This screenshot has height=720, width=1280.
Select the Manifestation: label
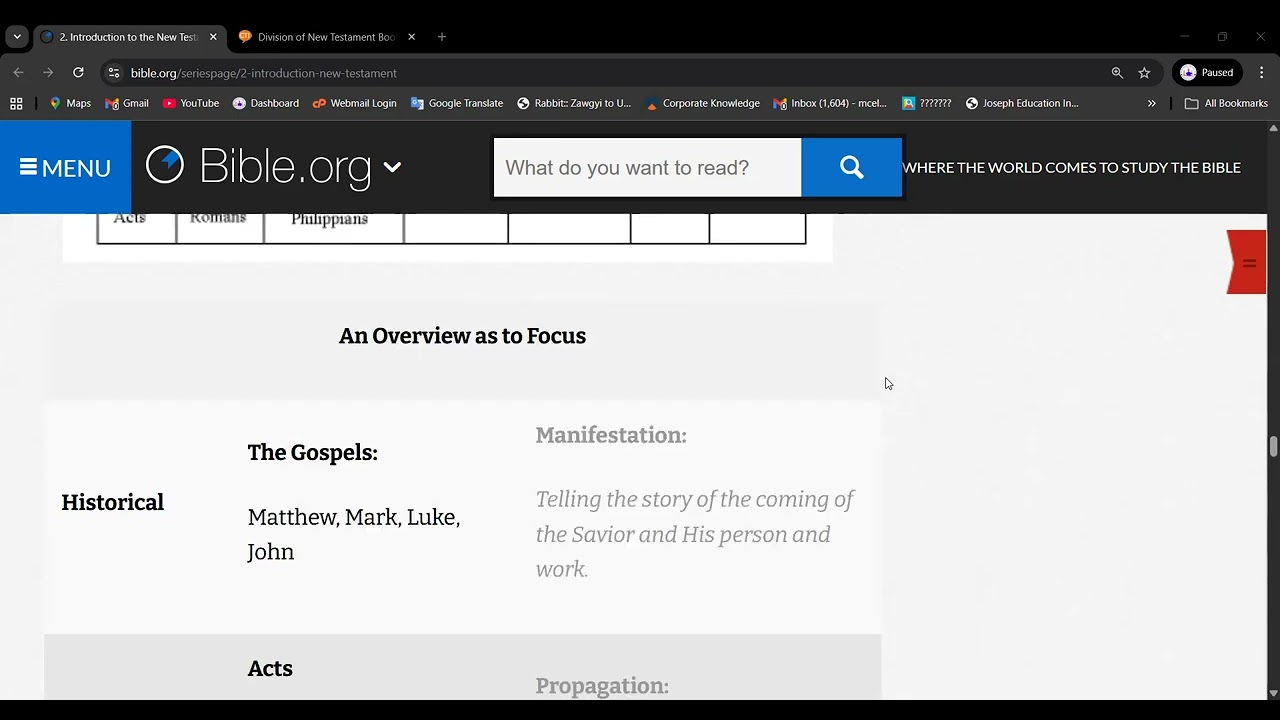611,435
